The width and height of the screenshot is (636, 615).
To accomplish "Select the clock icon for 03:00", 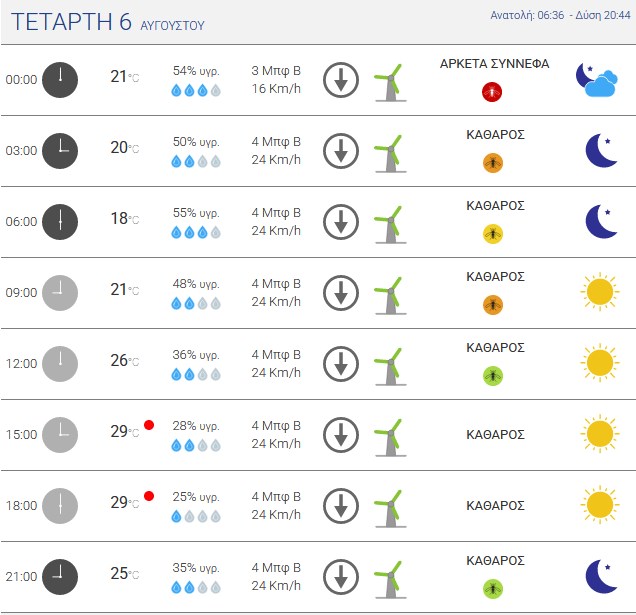I will coord(60,151).
